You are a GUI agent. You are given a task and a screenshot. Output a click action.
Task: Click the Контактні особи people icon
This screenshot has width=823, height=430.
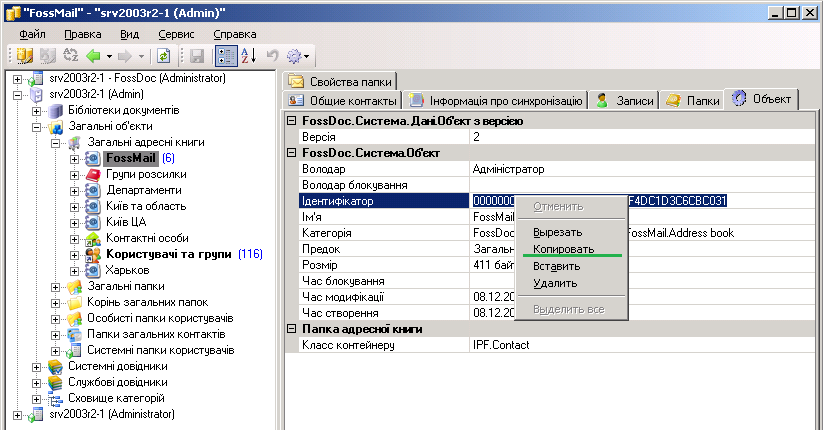click(x=92, y=238)
